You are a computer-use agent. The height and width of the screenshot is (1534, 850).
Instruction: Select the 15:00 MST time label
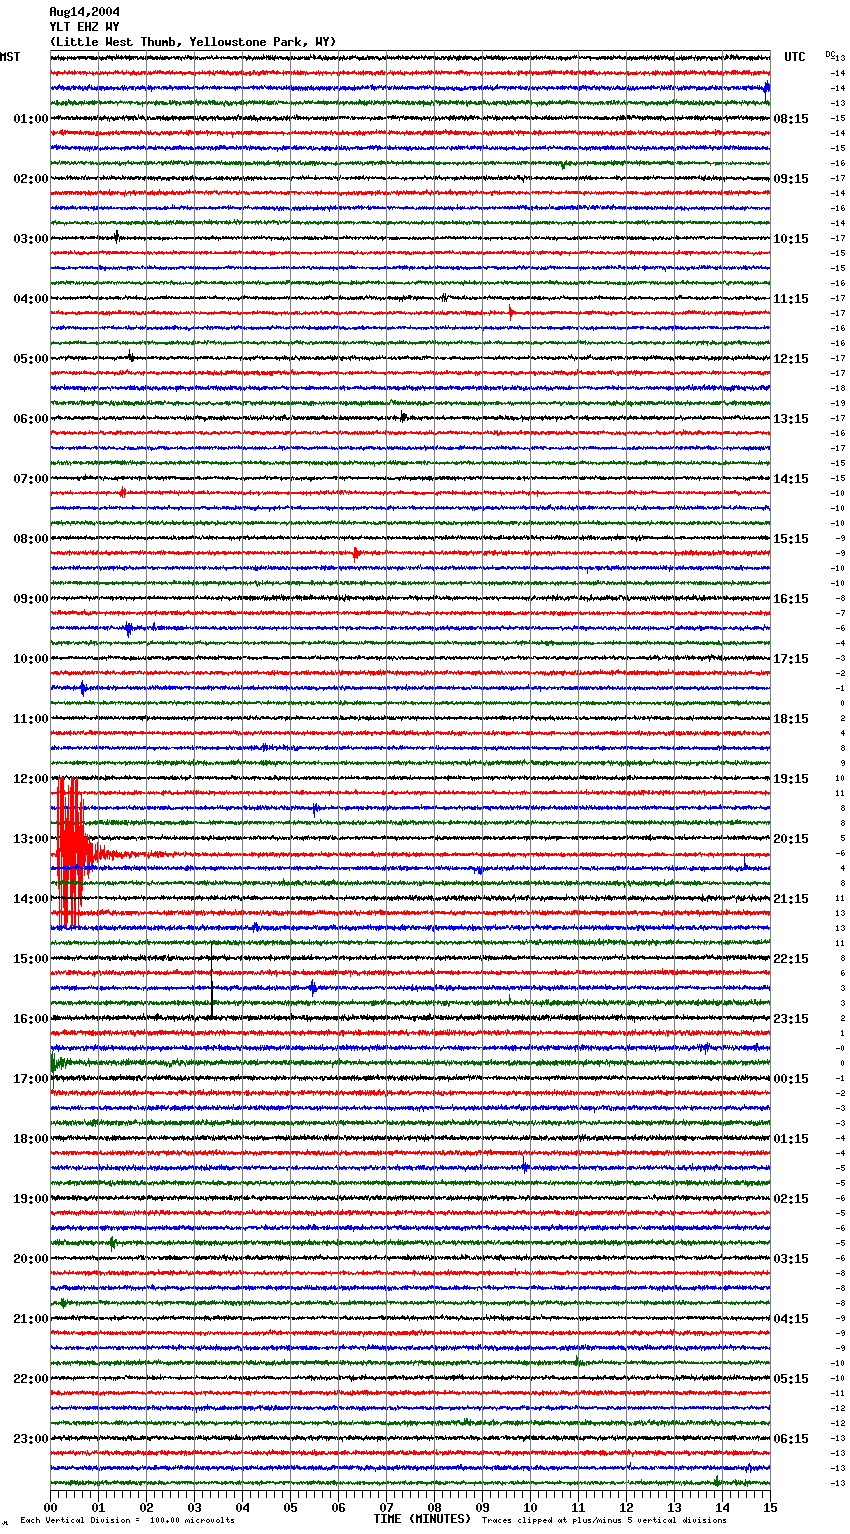tap(31, 959)
